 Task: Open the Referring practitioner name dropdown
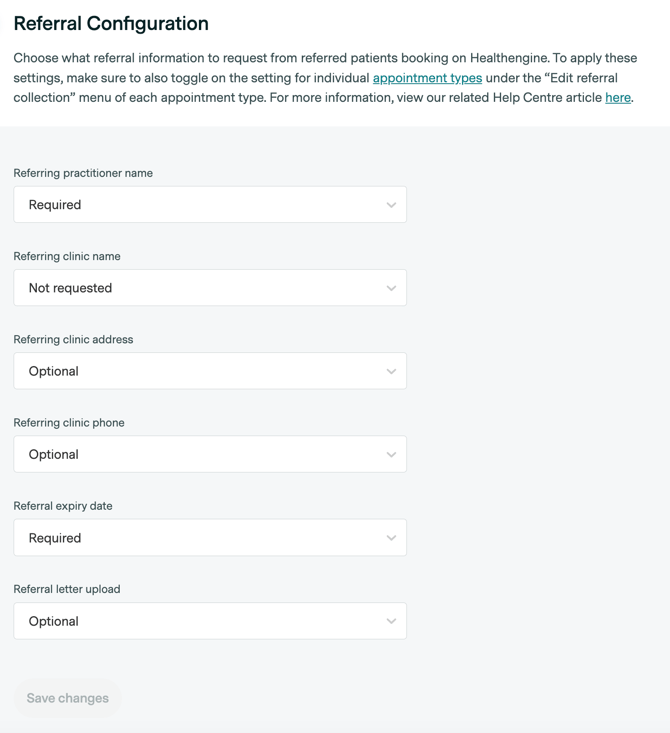click(209, 205)
